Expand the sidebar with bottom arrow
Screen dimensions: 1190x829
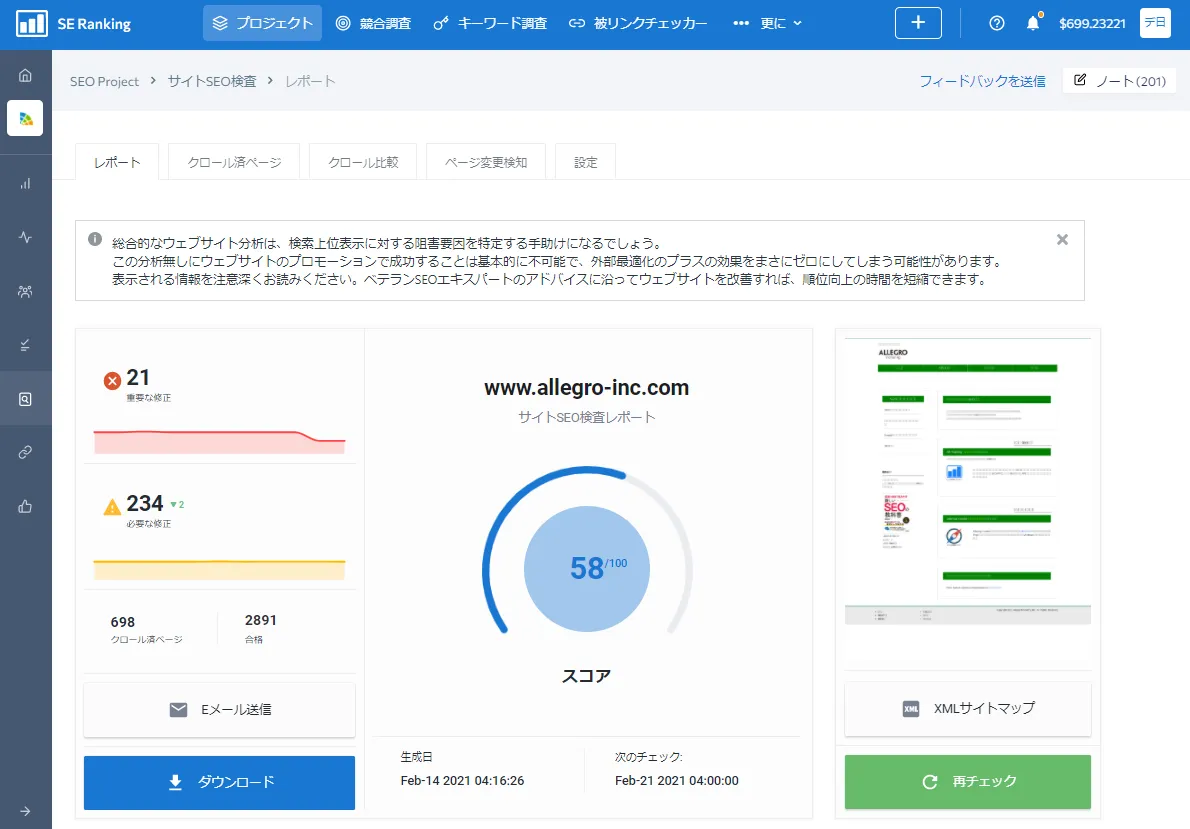tap(25, 811)
